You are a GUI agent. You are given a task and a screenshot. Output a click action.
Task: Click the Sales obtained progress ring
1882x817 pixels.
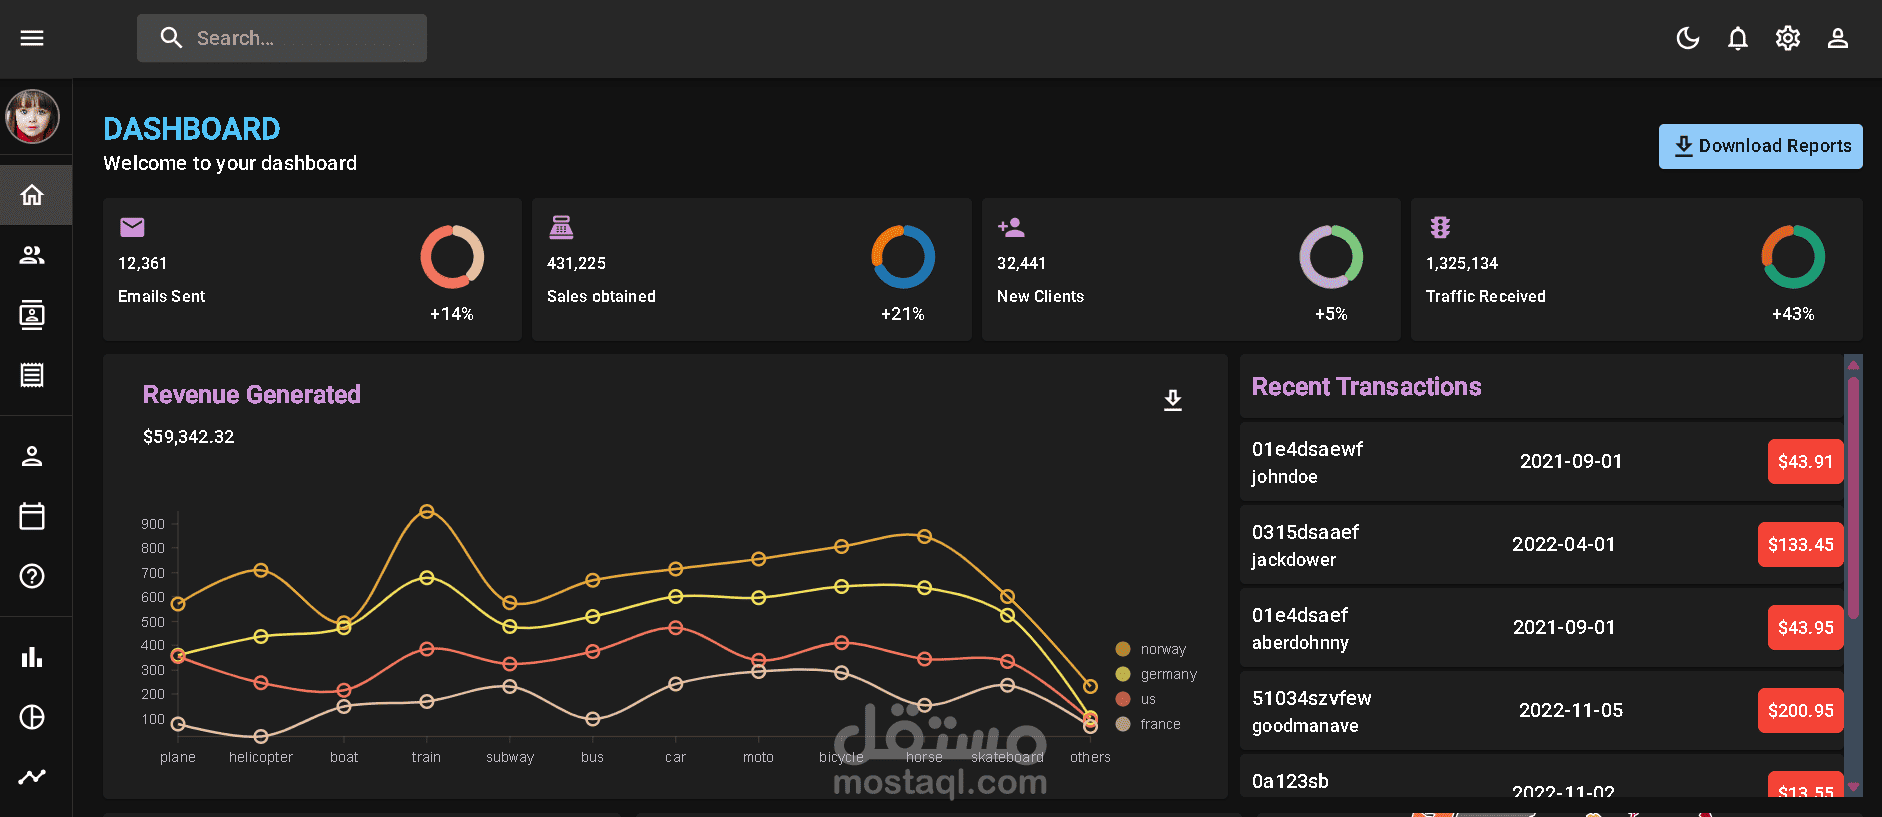[x=903, y=257]
